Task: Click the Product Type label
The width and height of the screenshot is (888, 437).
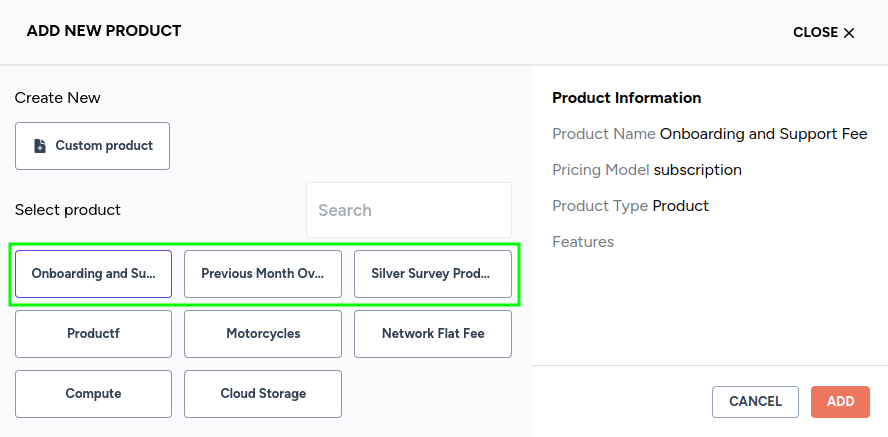Action: click(x=599, y=206)
